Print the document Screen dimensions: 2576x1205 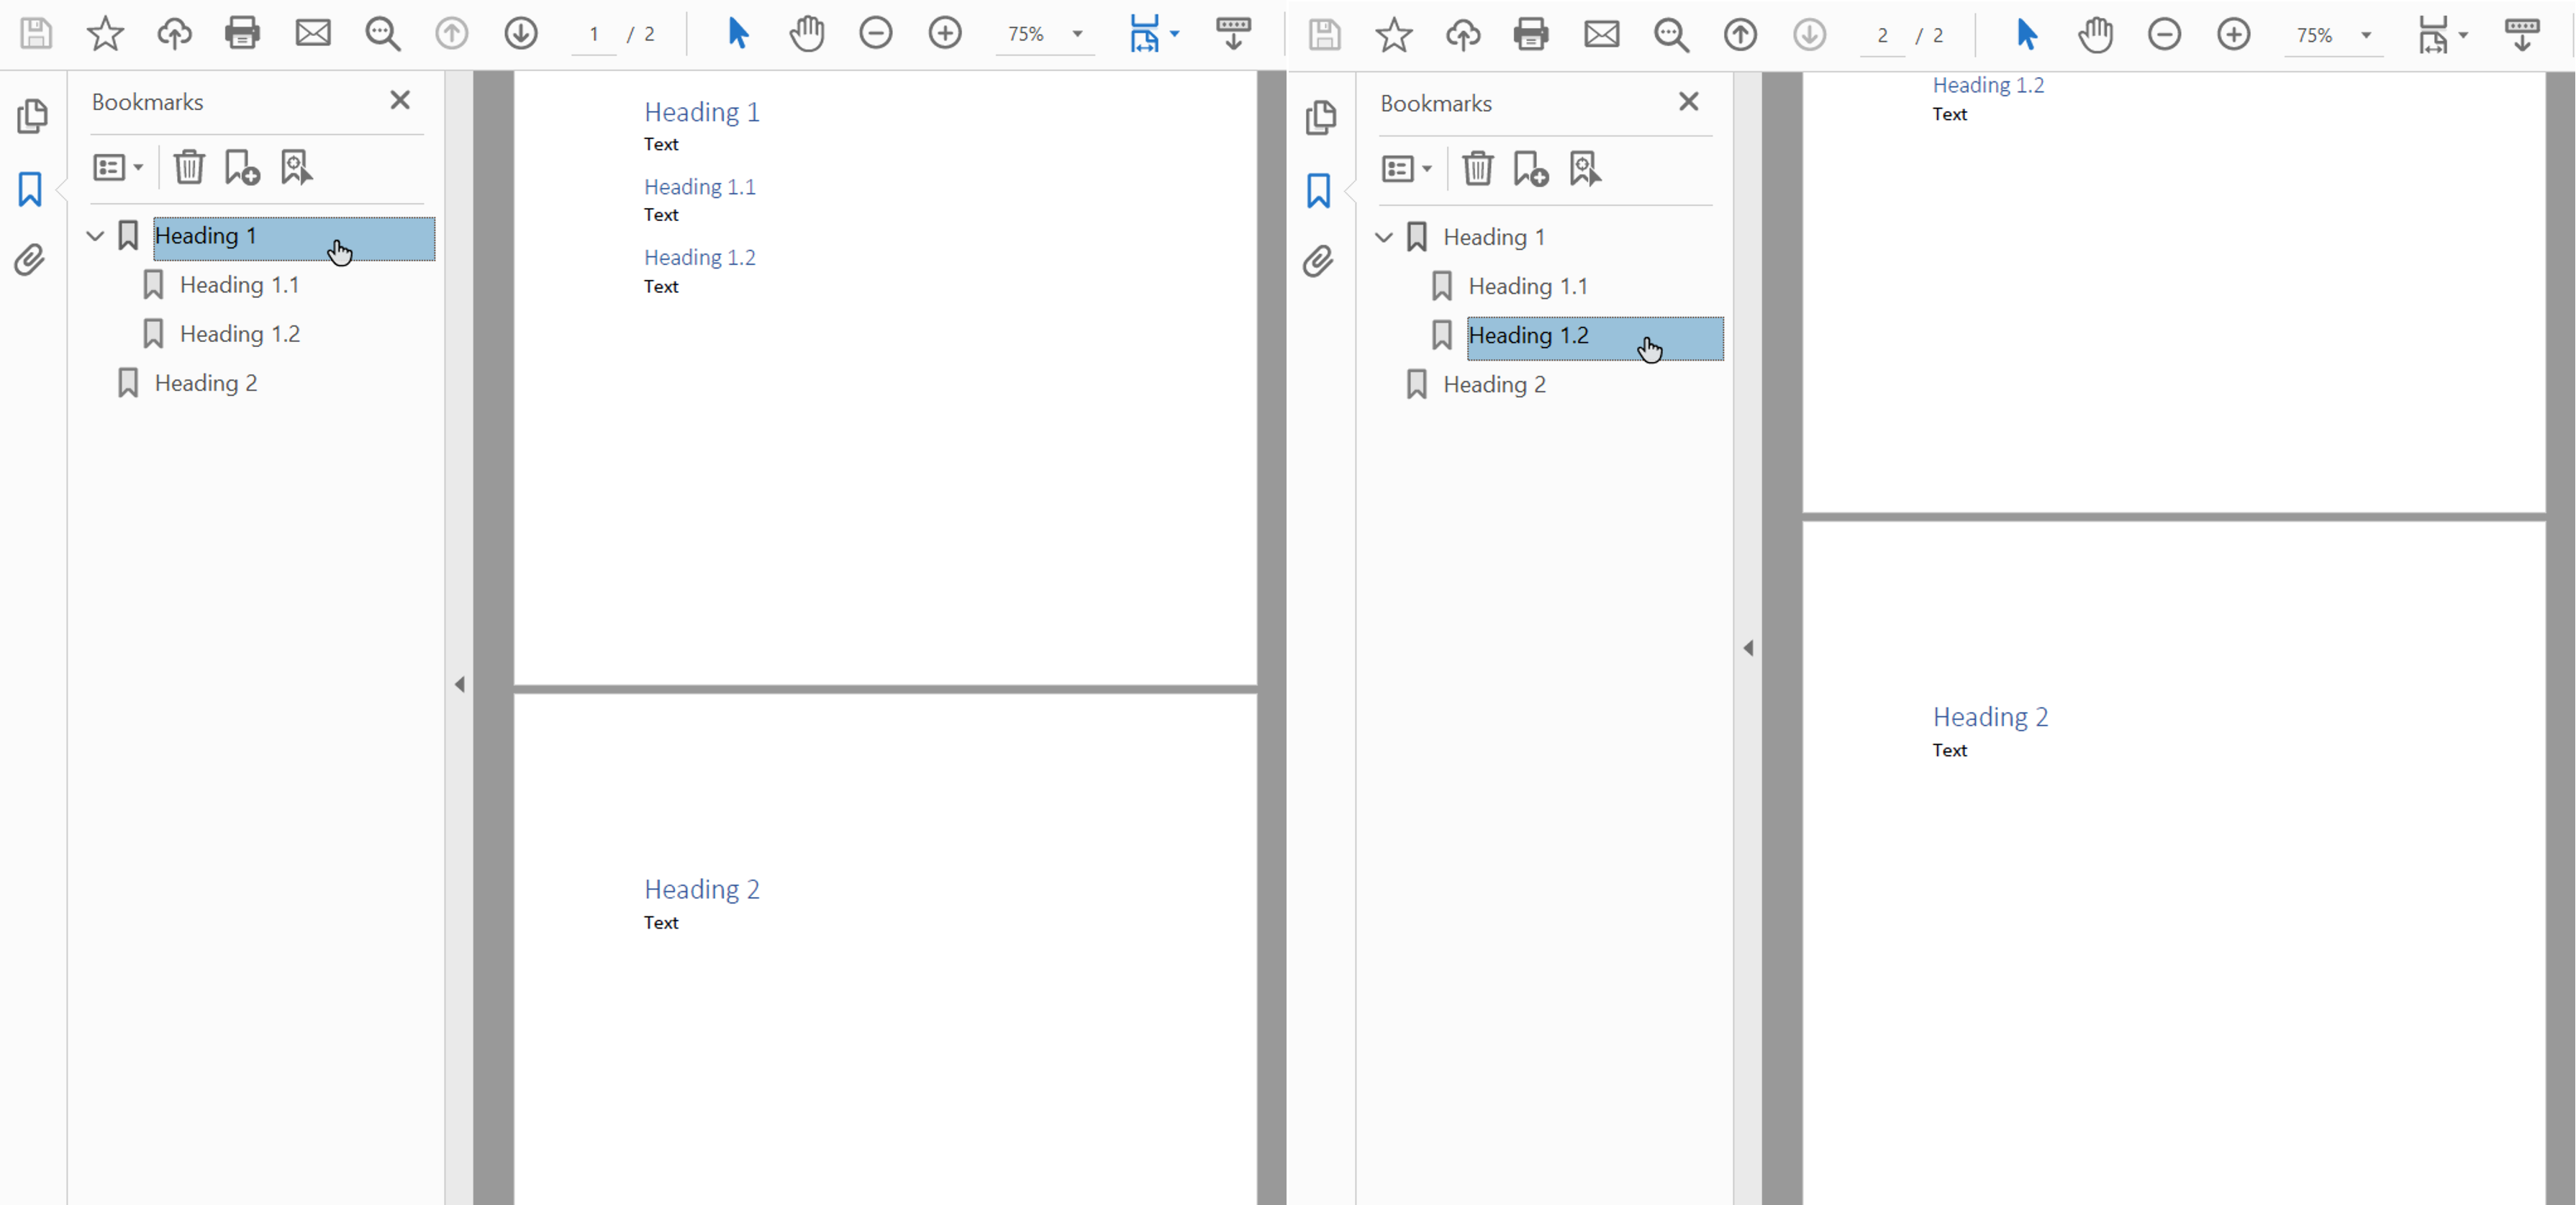pos(243,33)
